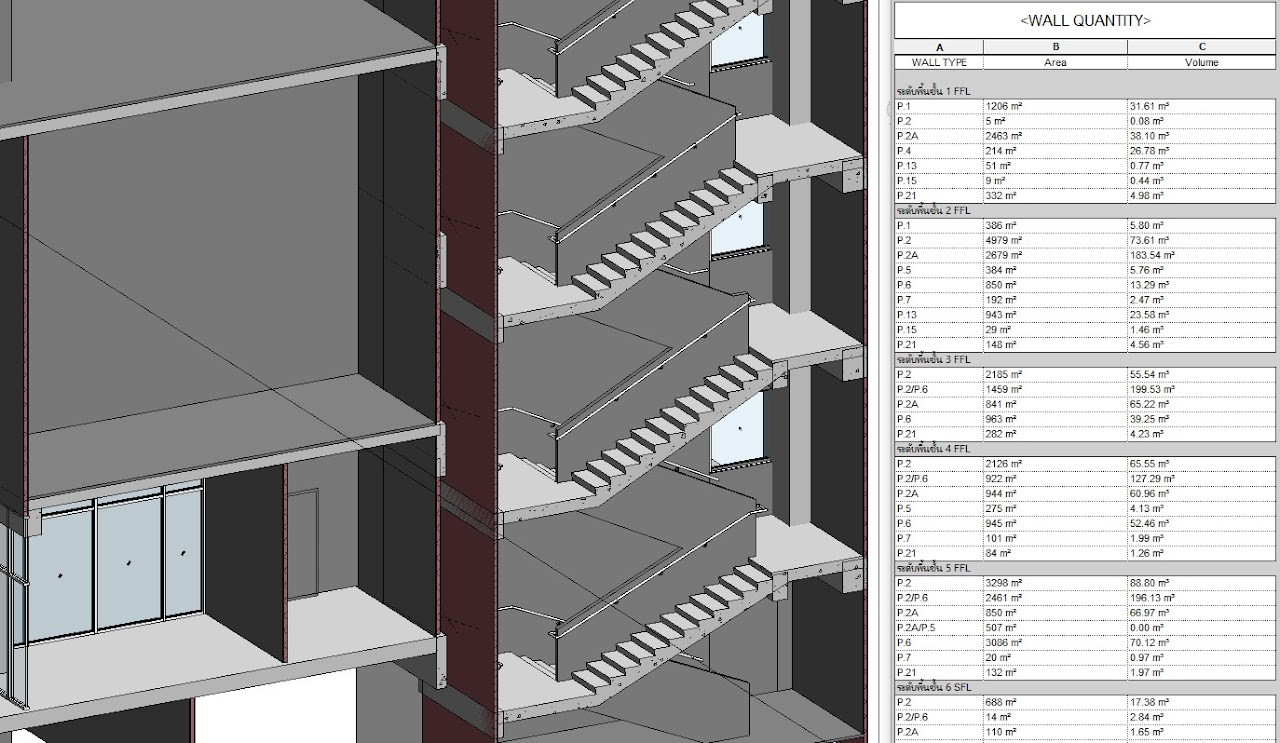The image size is (1280, 743).
Task: Click the 4979 m² area cell
Action: [x=1055, y=241]
